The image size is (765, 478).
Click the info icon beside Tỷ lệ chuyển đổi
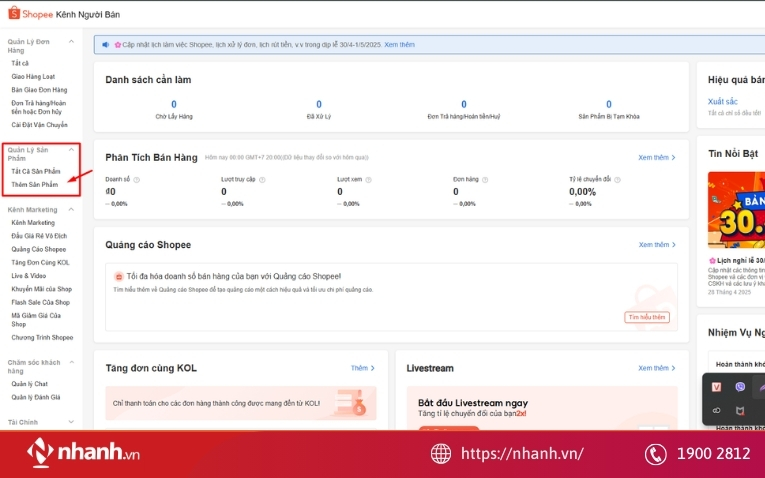coord(617,179)
